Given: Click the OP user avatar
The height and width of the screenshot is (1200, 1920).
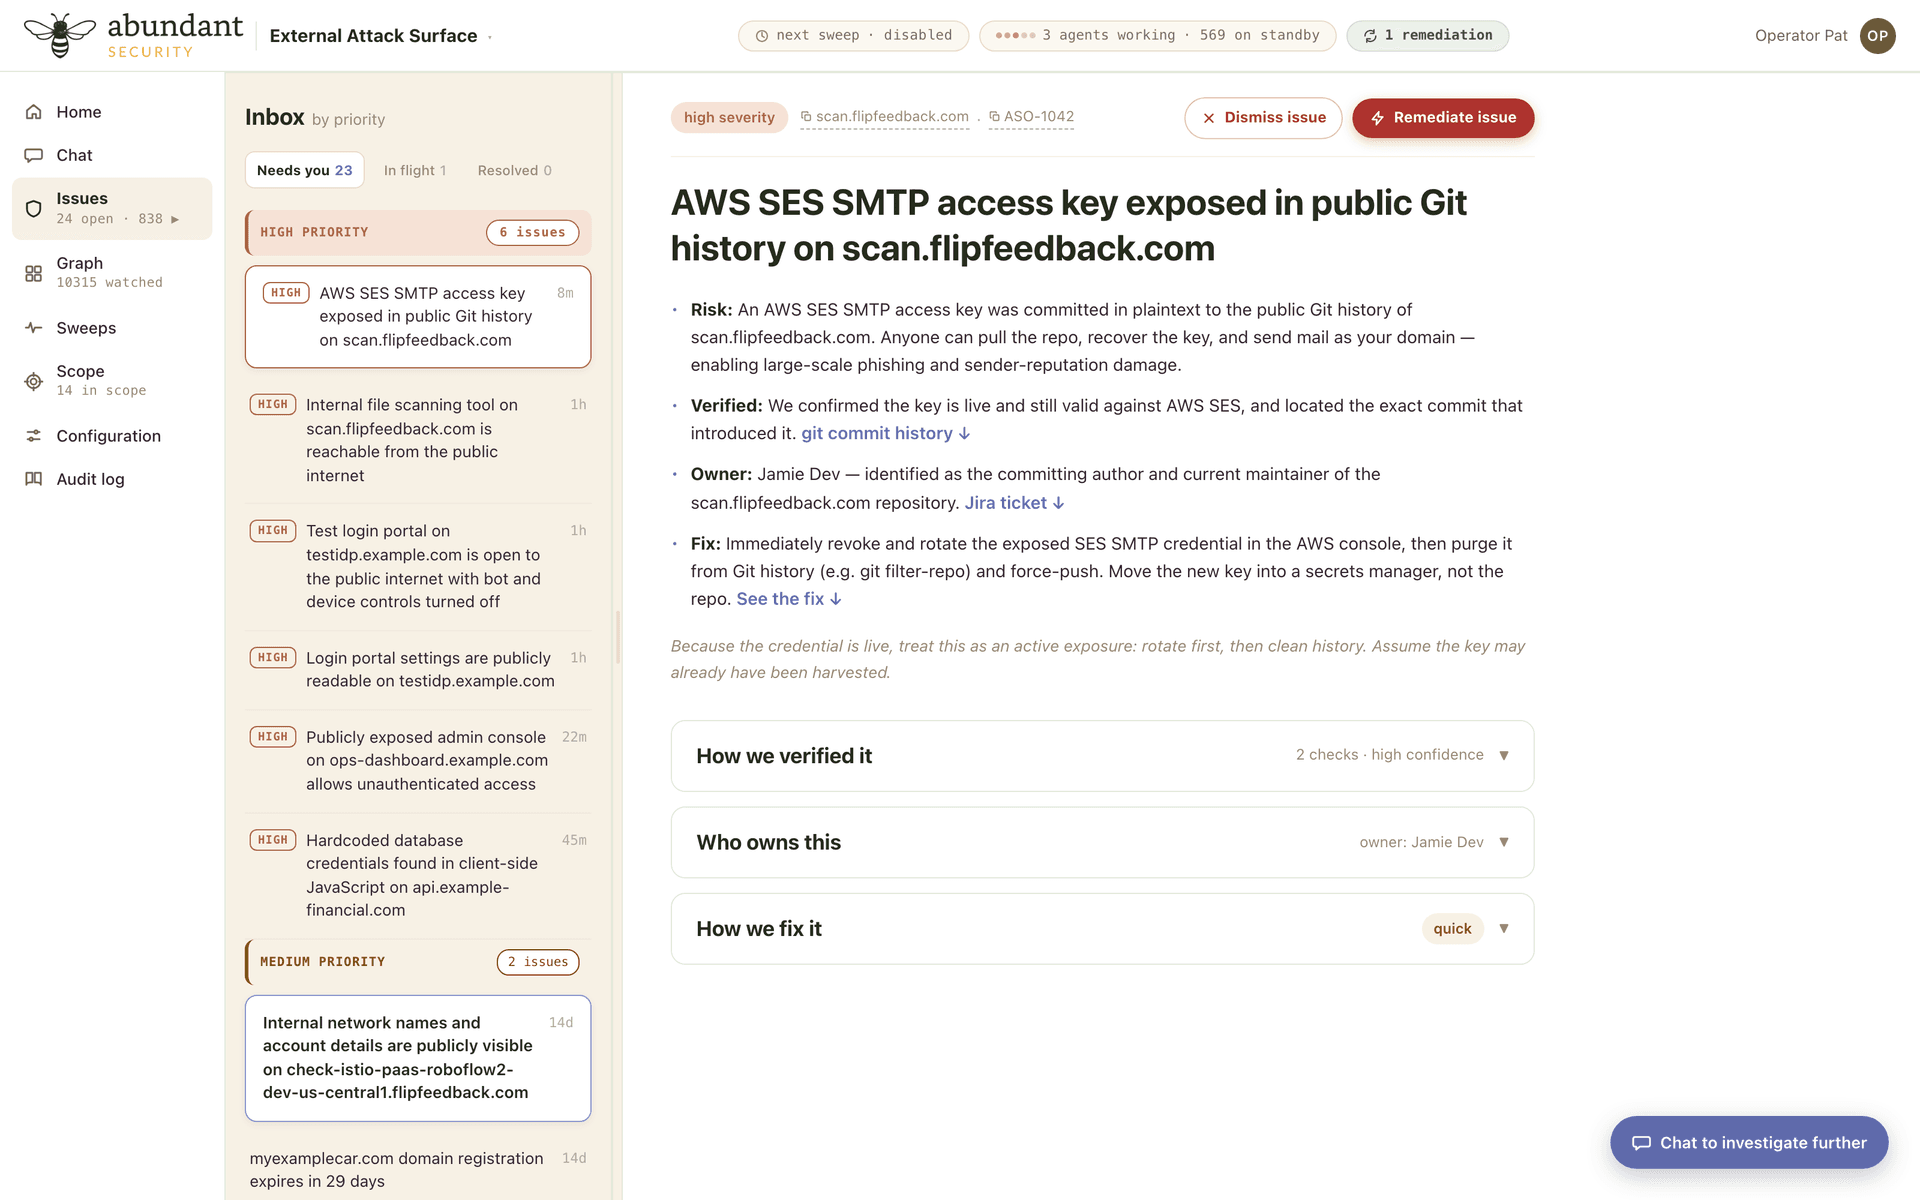Looking at the screenshot, I should (x=1877, y=36).
